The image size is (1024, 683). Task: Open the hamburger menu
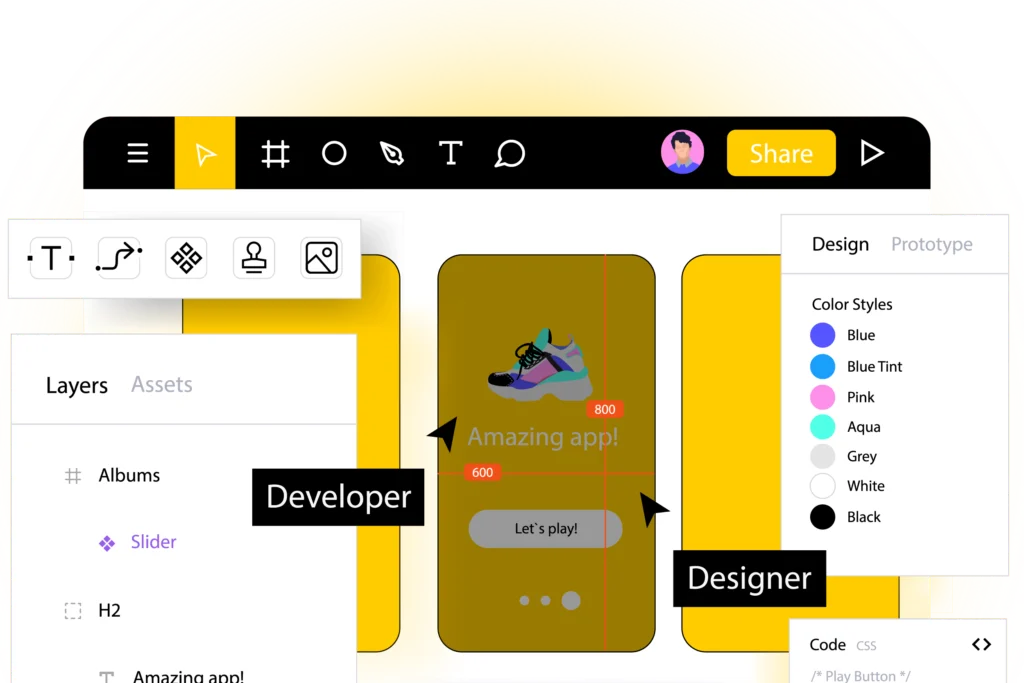(x=137, y=153)
